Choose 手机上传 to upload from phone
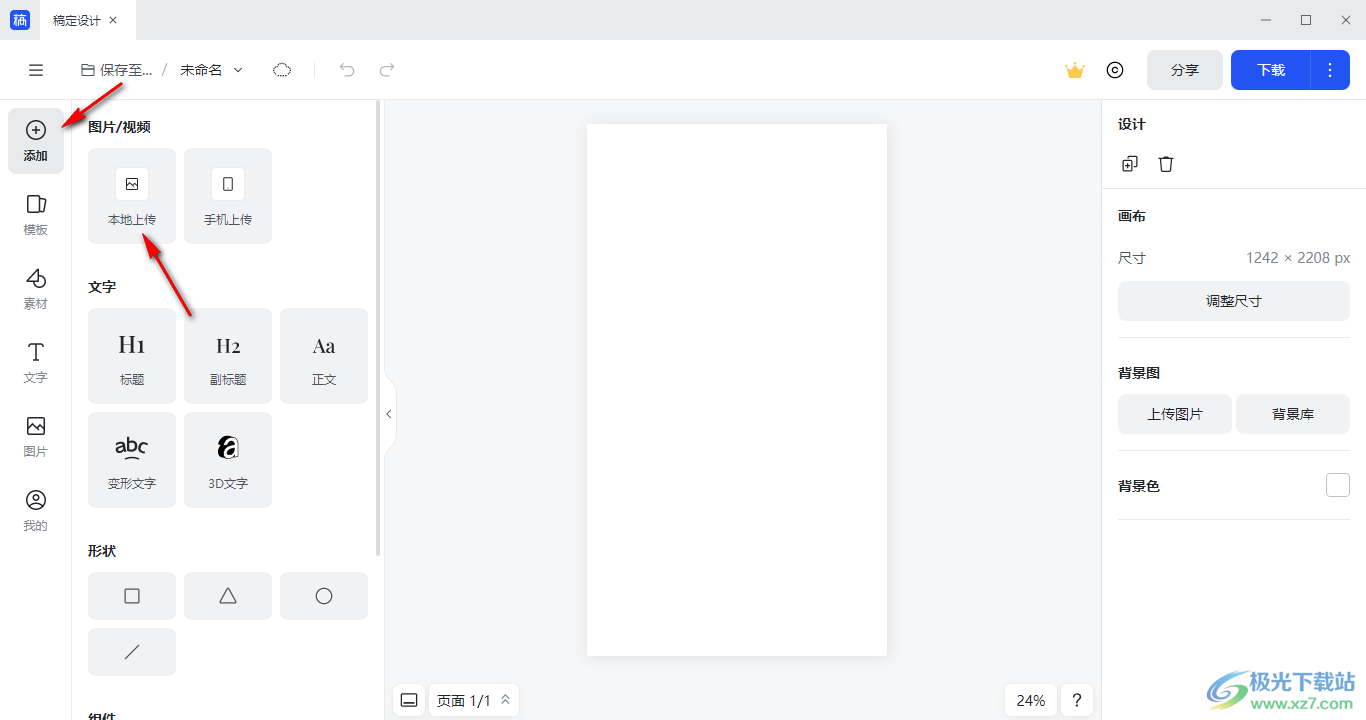This screenshot has width=1366, height=720. click(228, 196)
